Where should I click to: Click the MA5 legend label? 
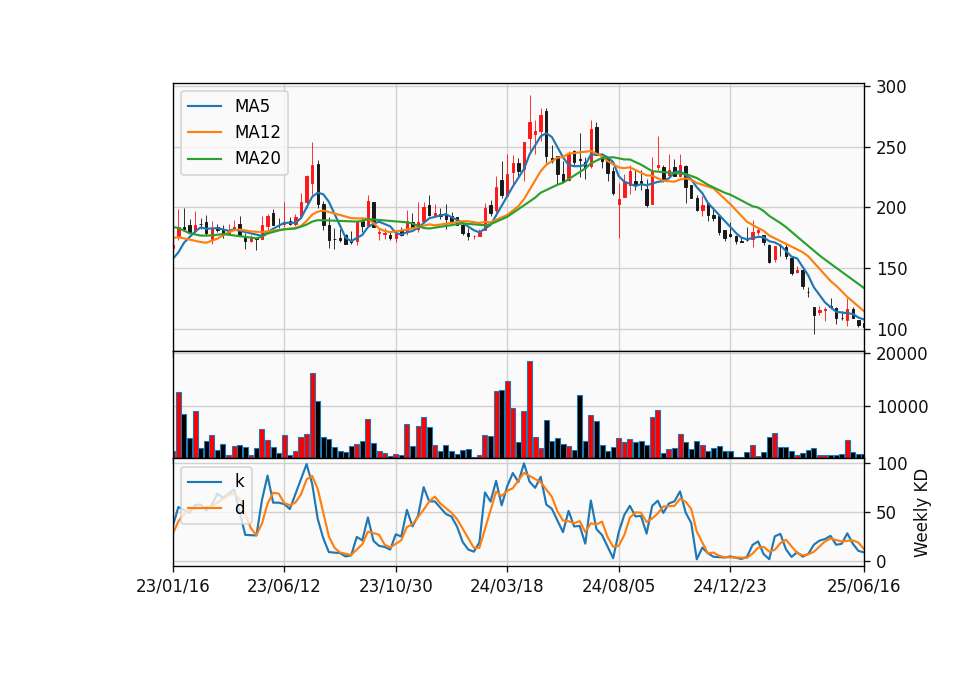252,106
